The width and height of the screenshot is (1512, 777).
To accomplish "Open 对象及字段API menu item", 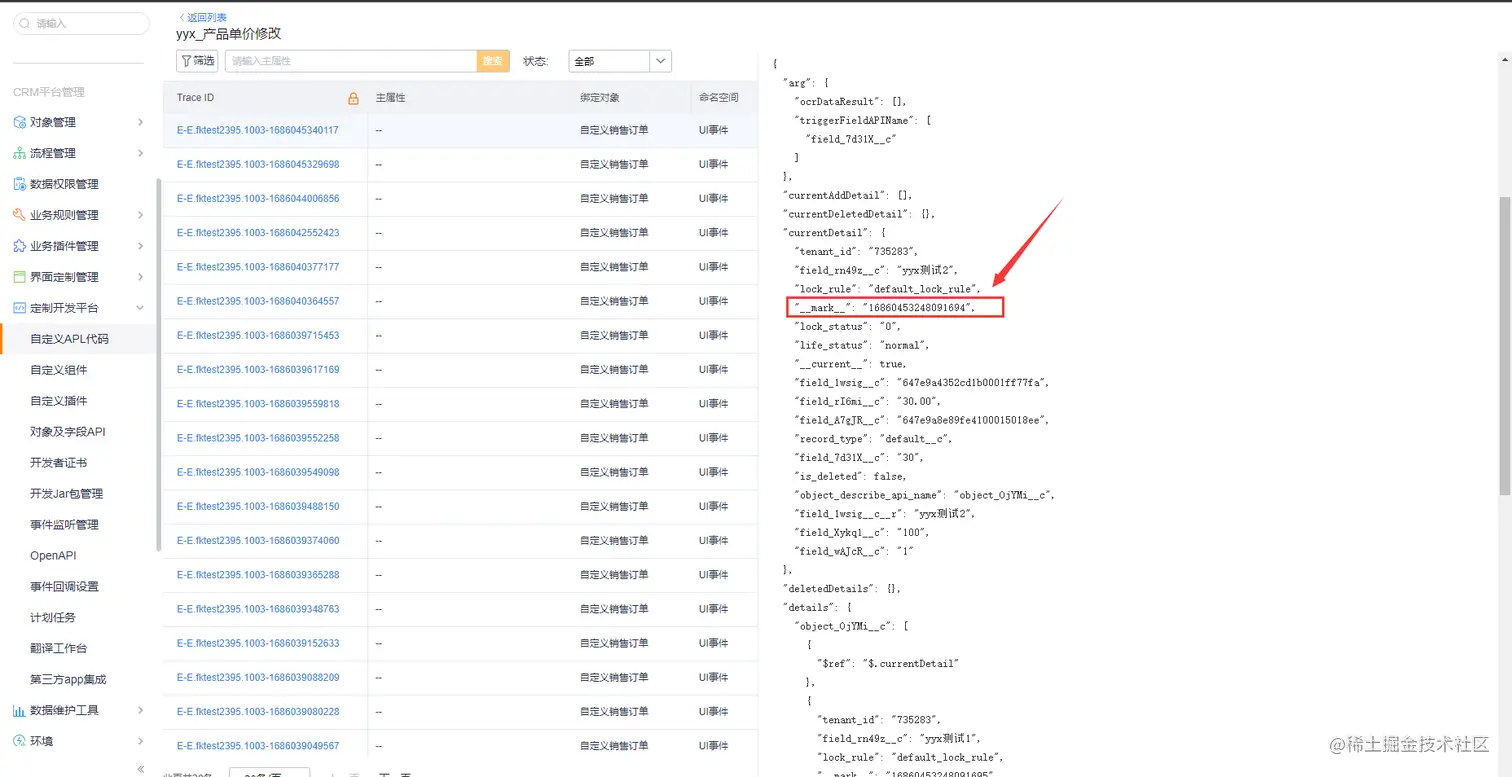I will [68, 432].
